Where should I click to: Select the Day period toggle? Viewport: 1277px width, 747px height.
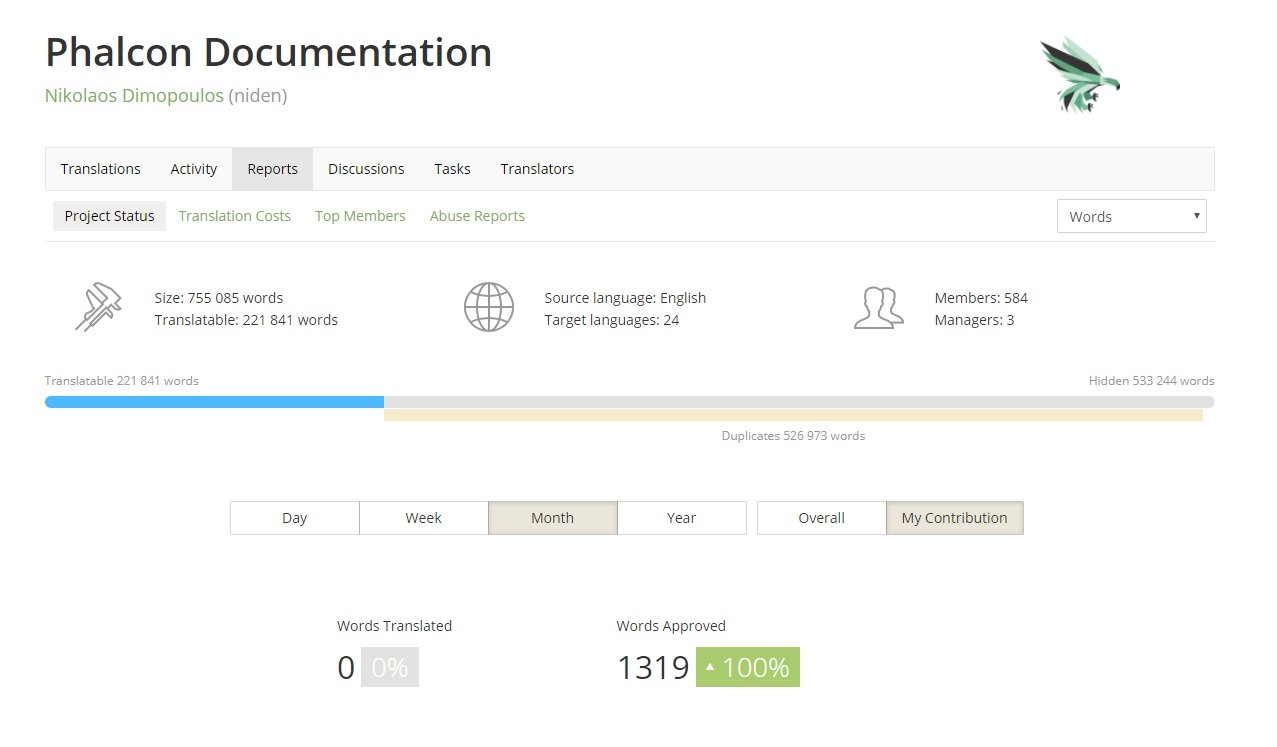click(294, 518)
